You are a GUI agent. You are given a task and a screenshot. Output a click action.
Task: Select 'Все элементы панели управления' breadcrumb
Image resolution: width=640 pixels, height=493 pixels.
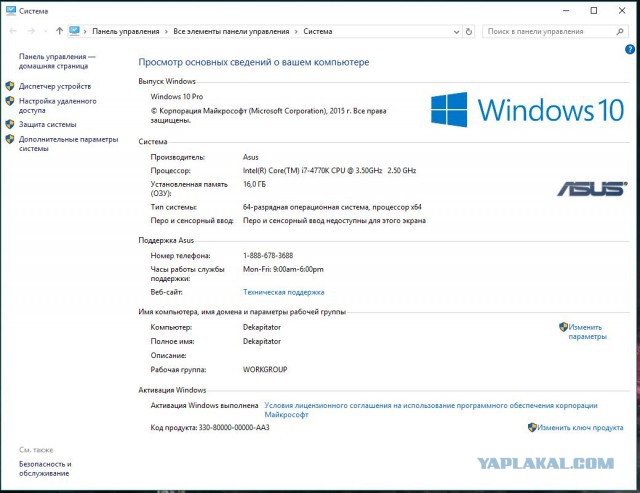[x=231, y=31]
